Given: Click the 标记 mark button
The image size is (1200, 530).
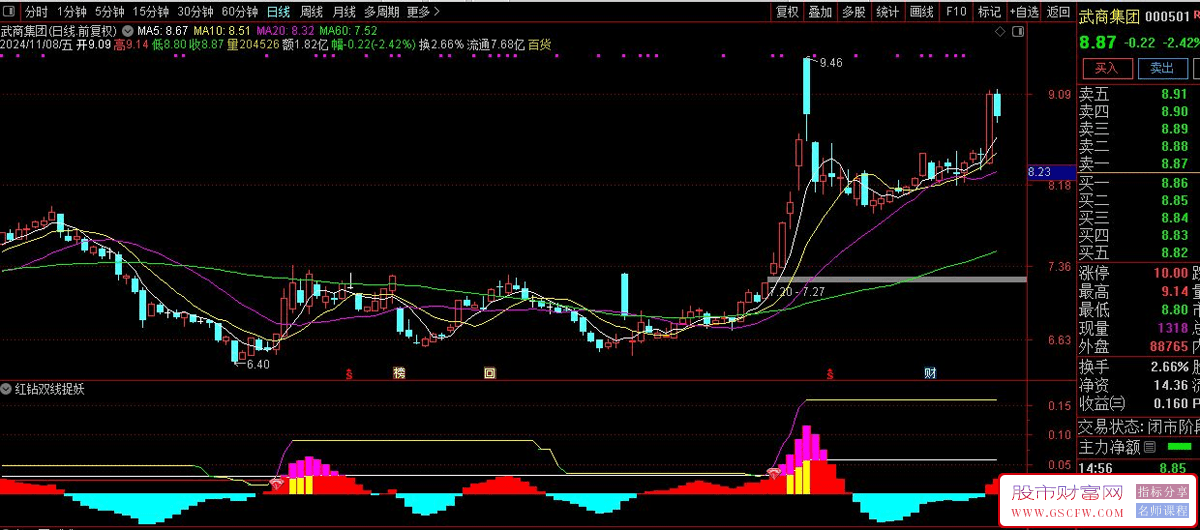Looking at the screenshot, I should pos(989,12).
